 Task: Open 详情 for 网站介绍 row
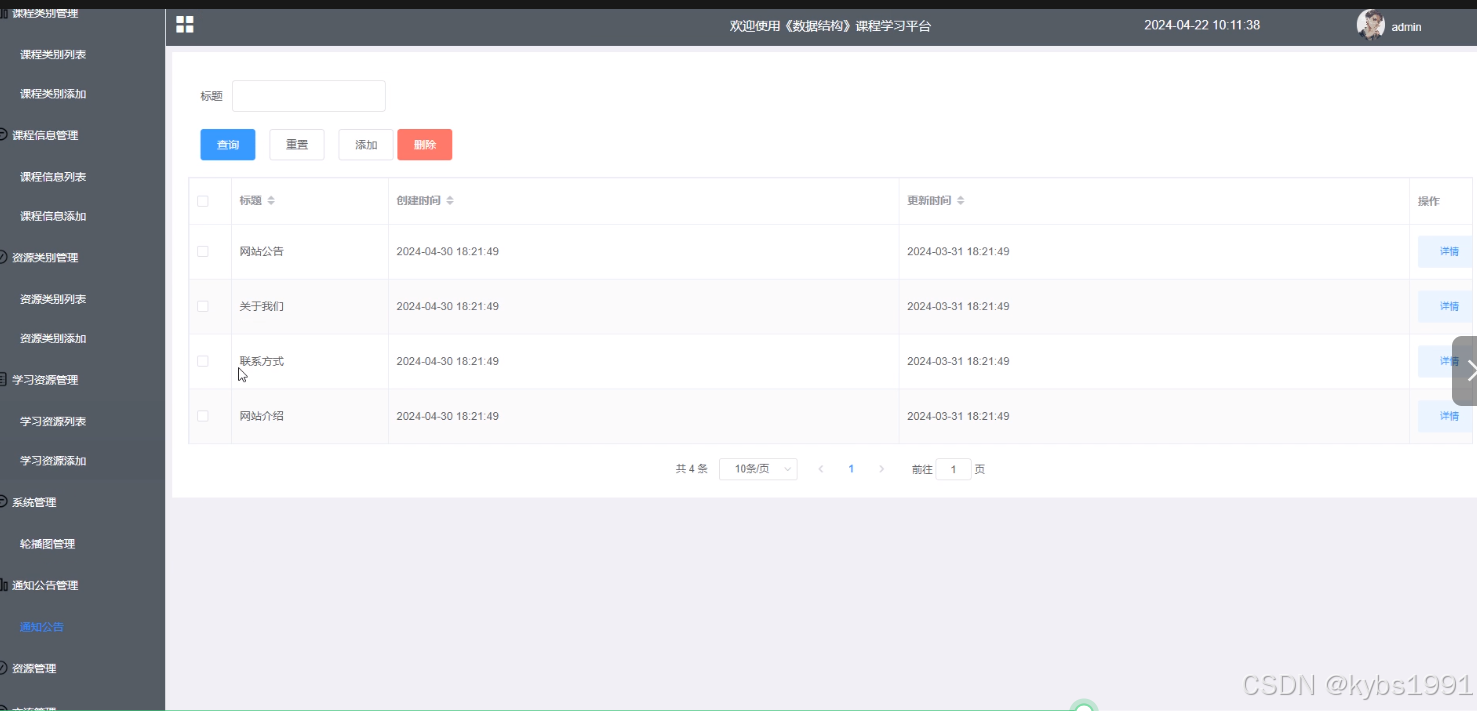[1446, 416]
